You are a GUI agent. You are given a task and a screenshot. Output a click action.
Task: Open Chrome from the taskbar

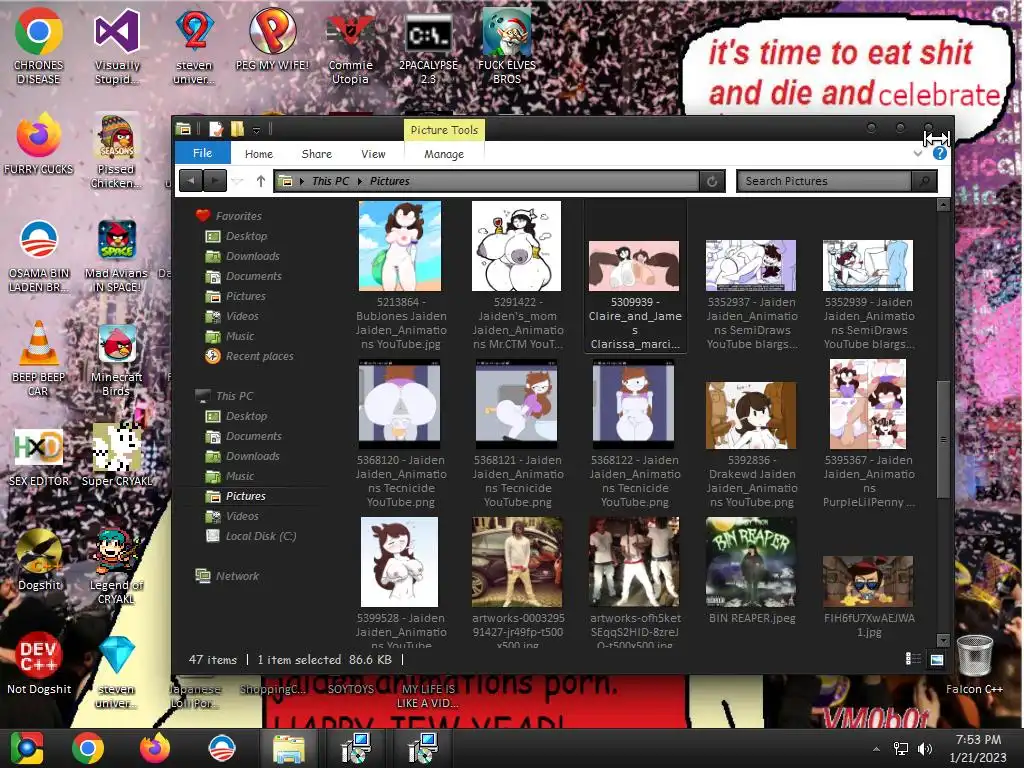click(88, 748)
